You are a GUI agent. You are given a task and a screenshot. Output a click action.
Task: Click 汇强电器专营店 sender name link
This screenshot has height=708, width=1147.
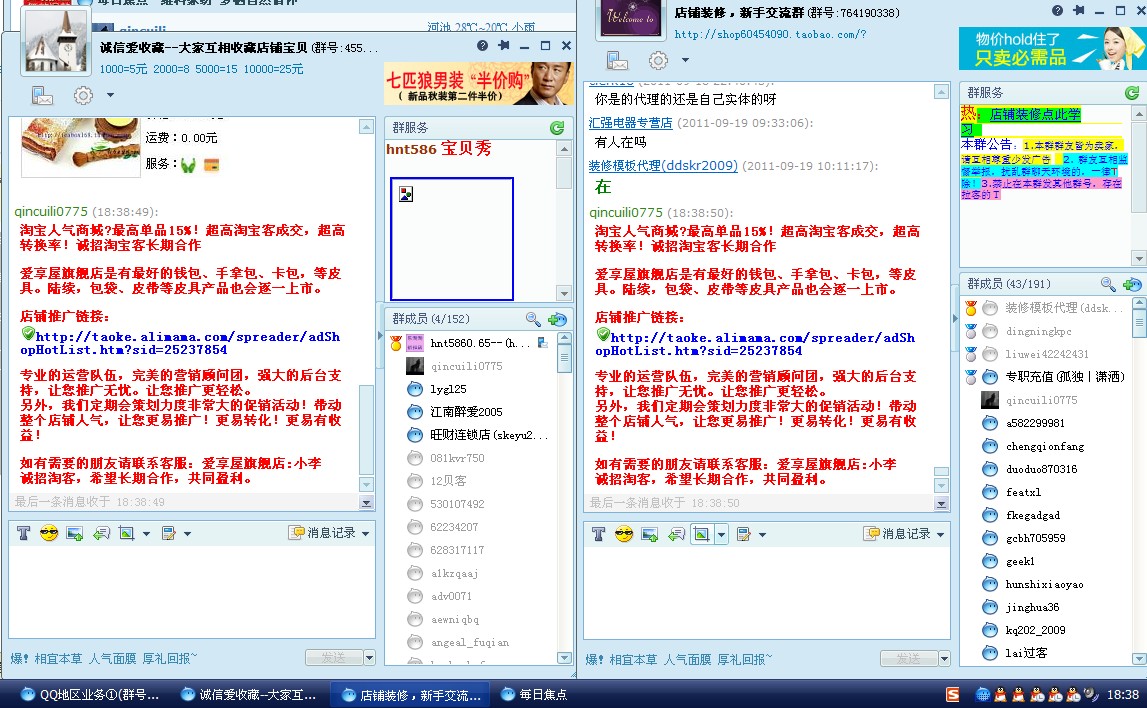(x=631, y=123)
